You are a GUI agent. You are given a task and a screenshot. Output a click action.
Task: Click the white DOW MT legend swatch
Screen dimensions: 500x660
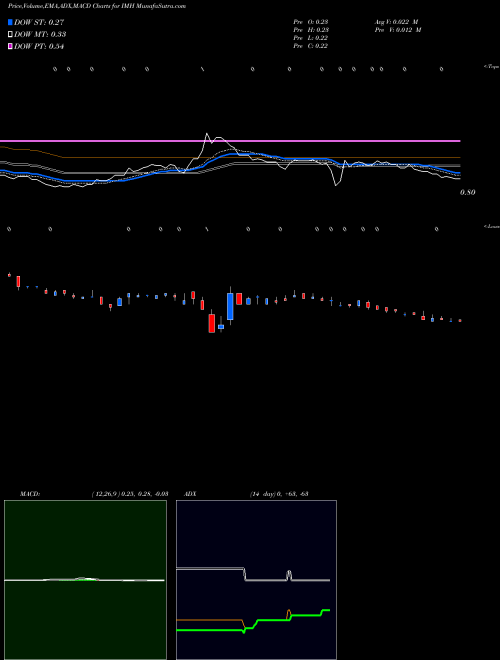pyautogui.click(x=10, y=35)
